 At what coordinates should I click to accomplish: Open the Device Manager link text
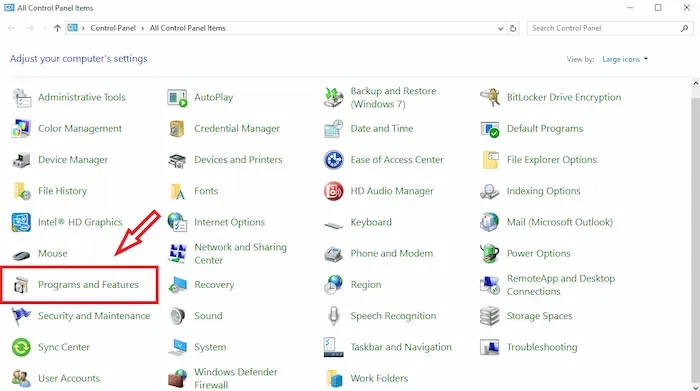point(73,160)
